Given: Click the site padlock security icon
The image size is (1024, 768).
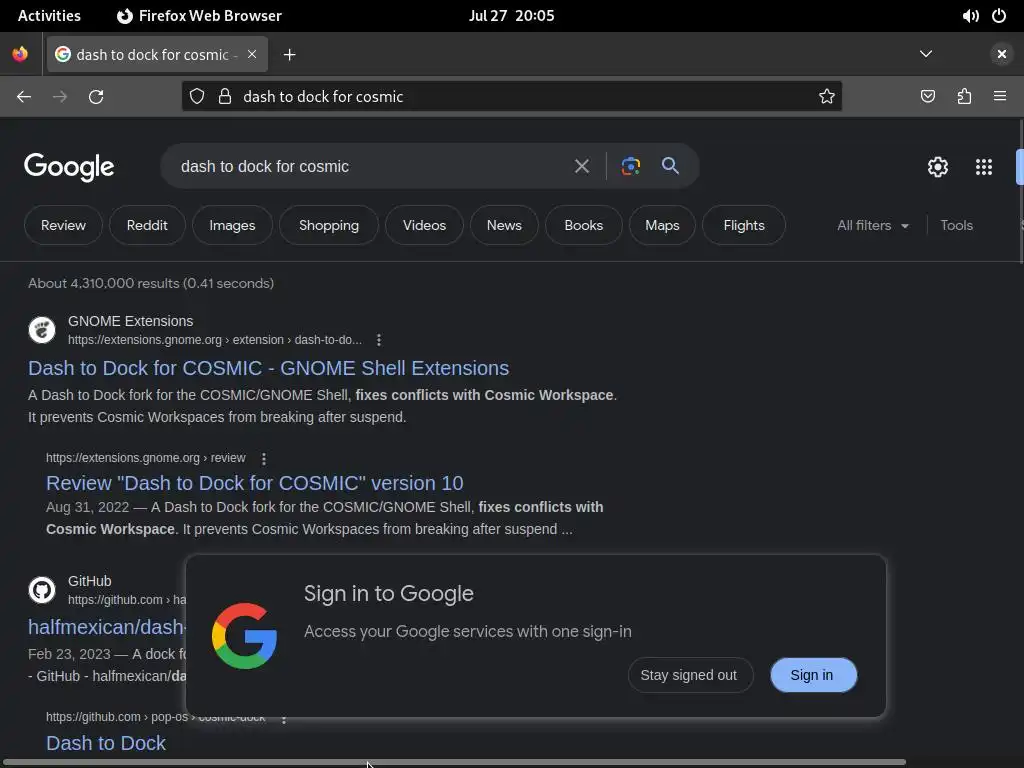Looking at the screenshot, I should (225, 97).
